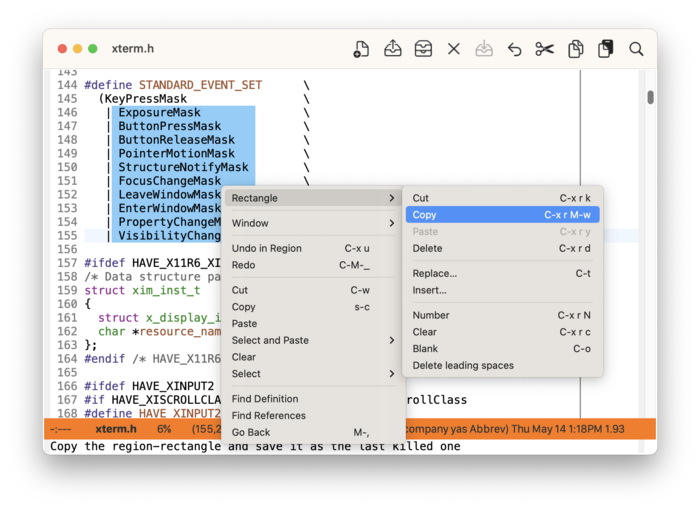Choose Cut in the Rectangle submenu
This screenshot has width=700, height=511.
coord(502,198)
